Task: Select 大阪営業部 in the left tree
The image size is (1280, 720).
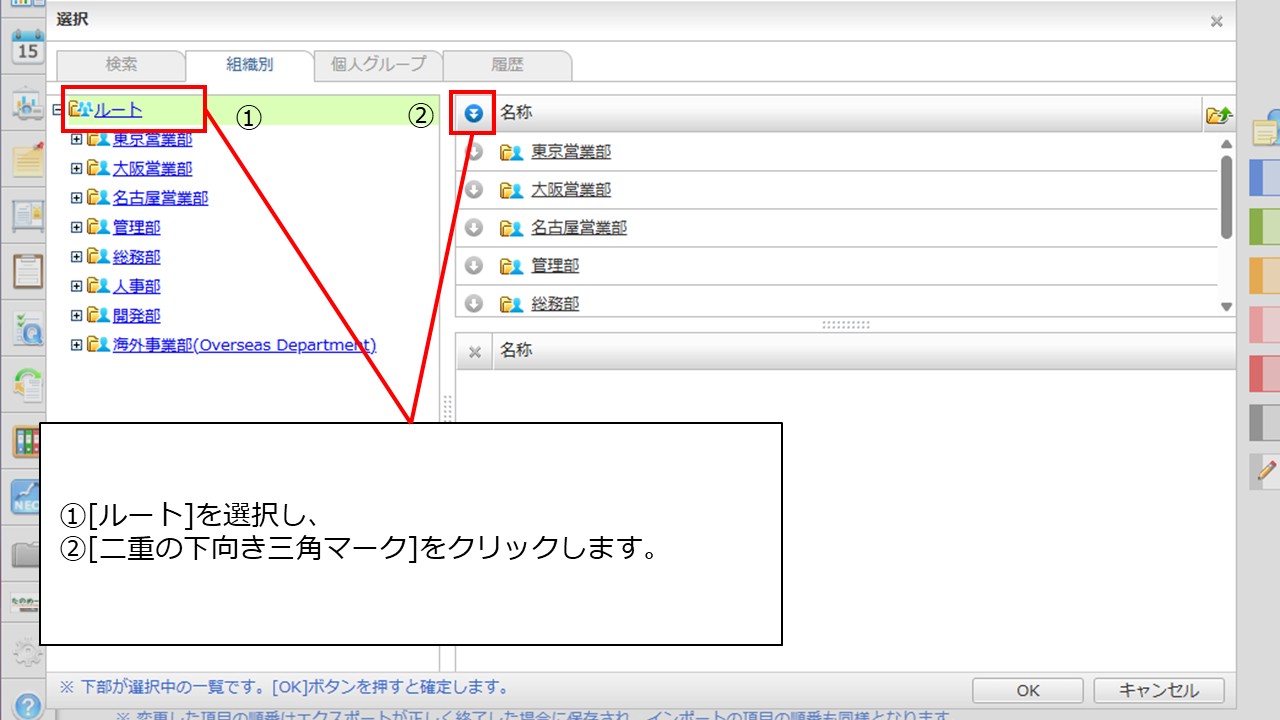Action: pyautogui.click(x=152, y=169)
